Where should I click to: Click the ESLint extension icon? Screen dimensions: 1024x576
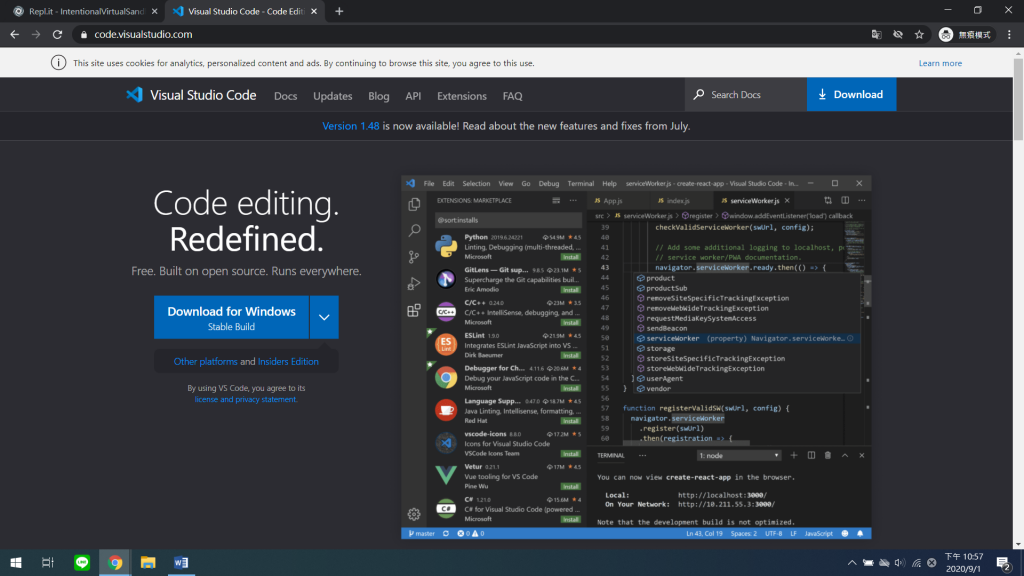pos(446,344)
